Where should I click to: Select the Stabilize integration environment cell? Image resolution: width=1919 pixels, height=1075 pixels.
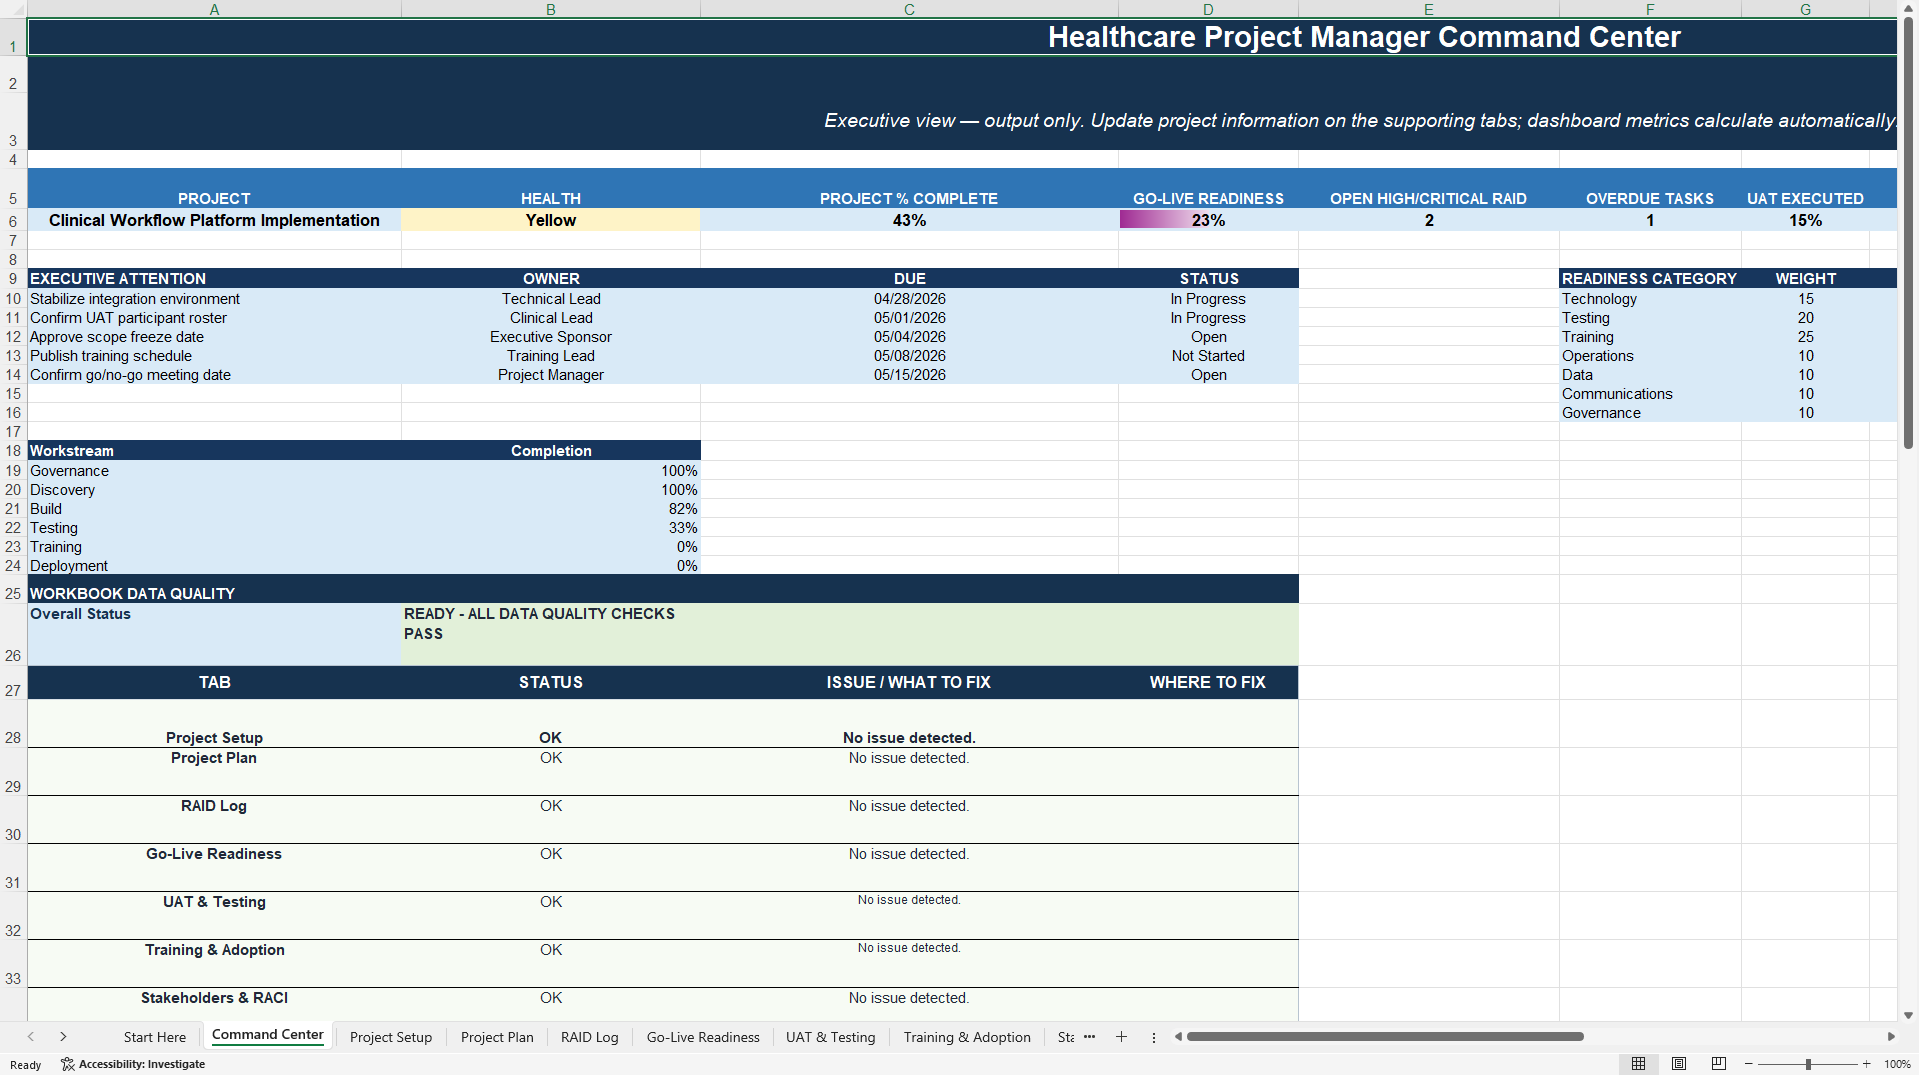[x=214, y=299]
